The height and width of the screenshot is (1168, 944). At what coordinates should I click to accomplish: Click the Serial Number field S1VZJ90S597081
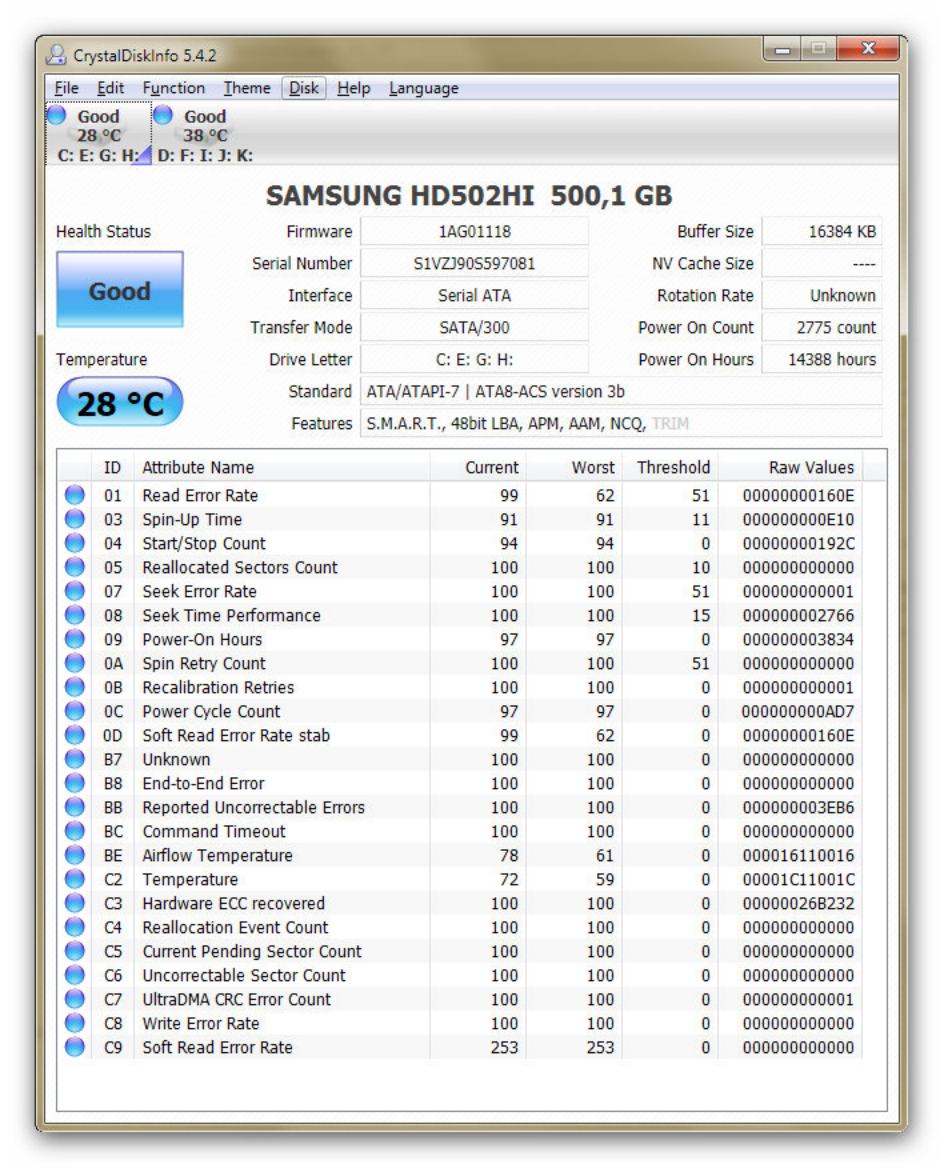point(475,264)
